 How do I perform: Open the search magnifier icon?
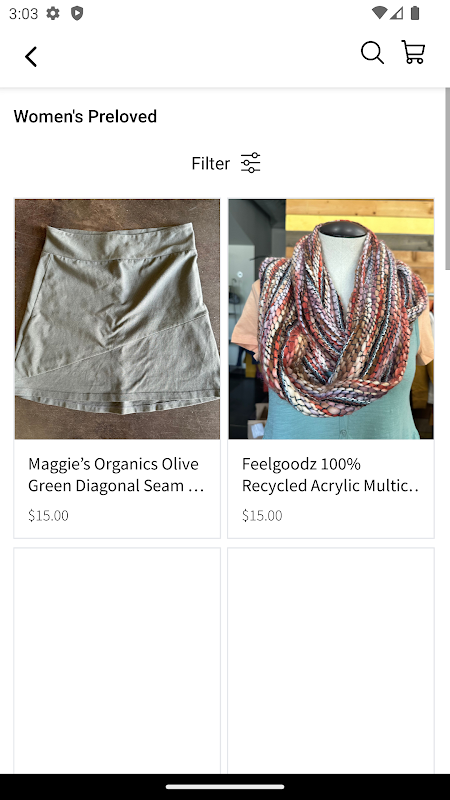click(x=372, y=53)
